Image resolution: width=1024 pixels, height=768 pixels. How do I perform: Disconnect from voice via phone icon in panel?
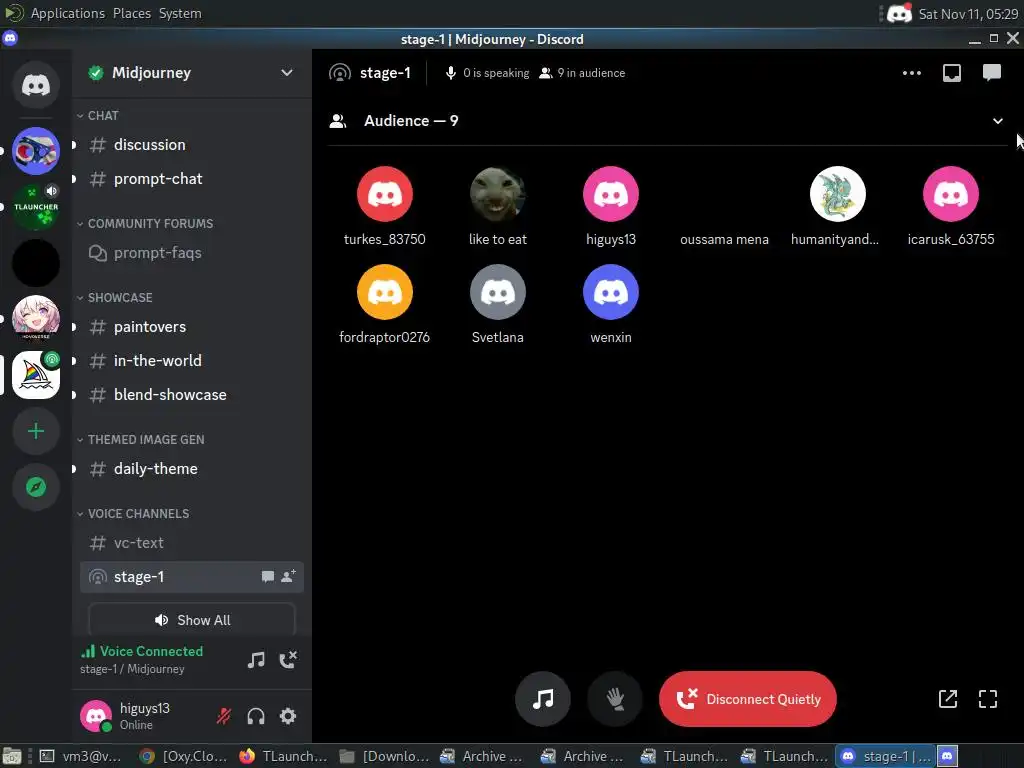pyautogui.click(x=288, y=660)
